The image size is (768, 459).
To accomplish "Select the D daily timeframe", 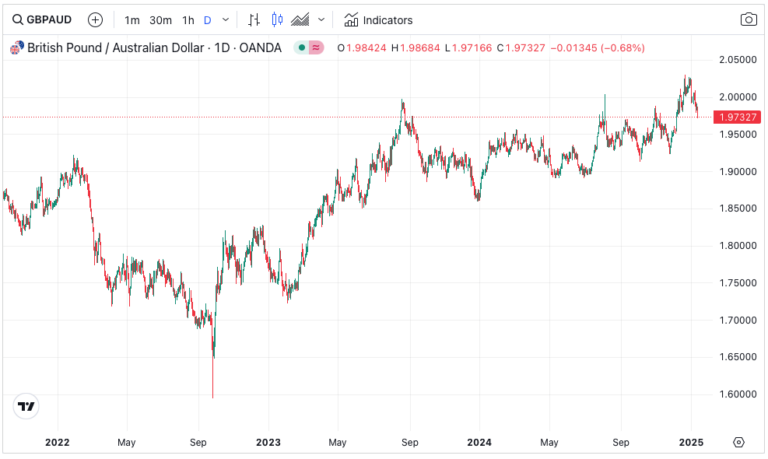I will pos(207,20).
